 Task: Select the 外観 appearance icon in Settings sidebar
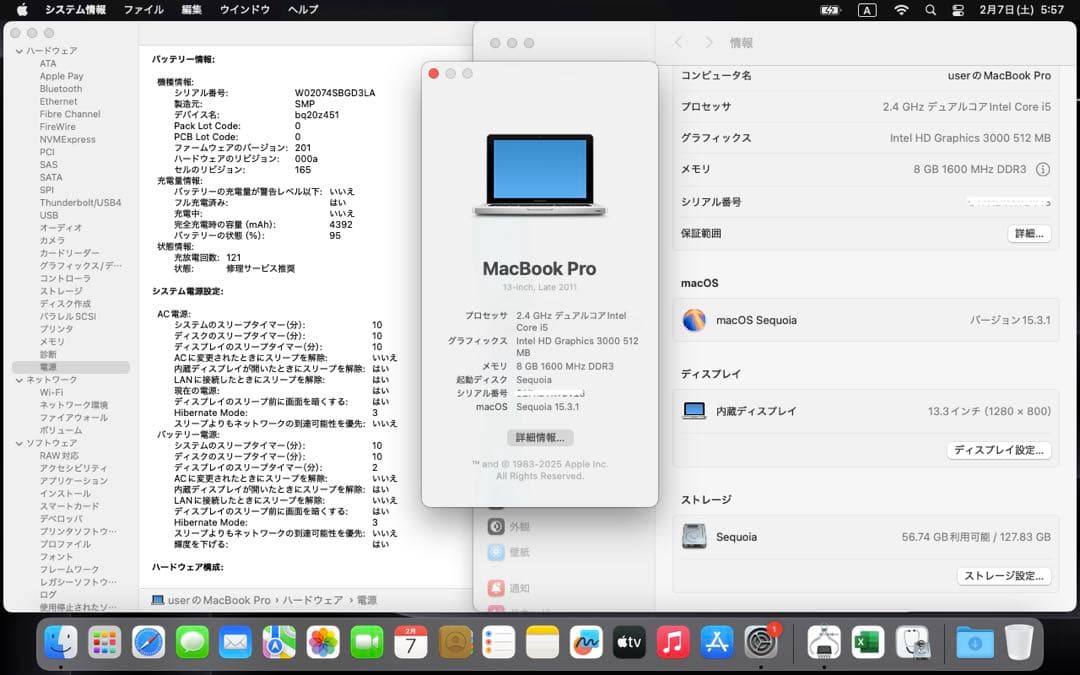point(498,525)
